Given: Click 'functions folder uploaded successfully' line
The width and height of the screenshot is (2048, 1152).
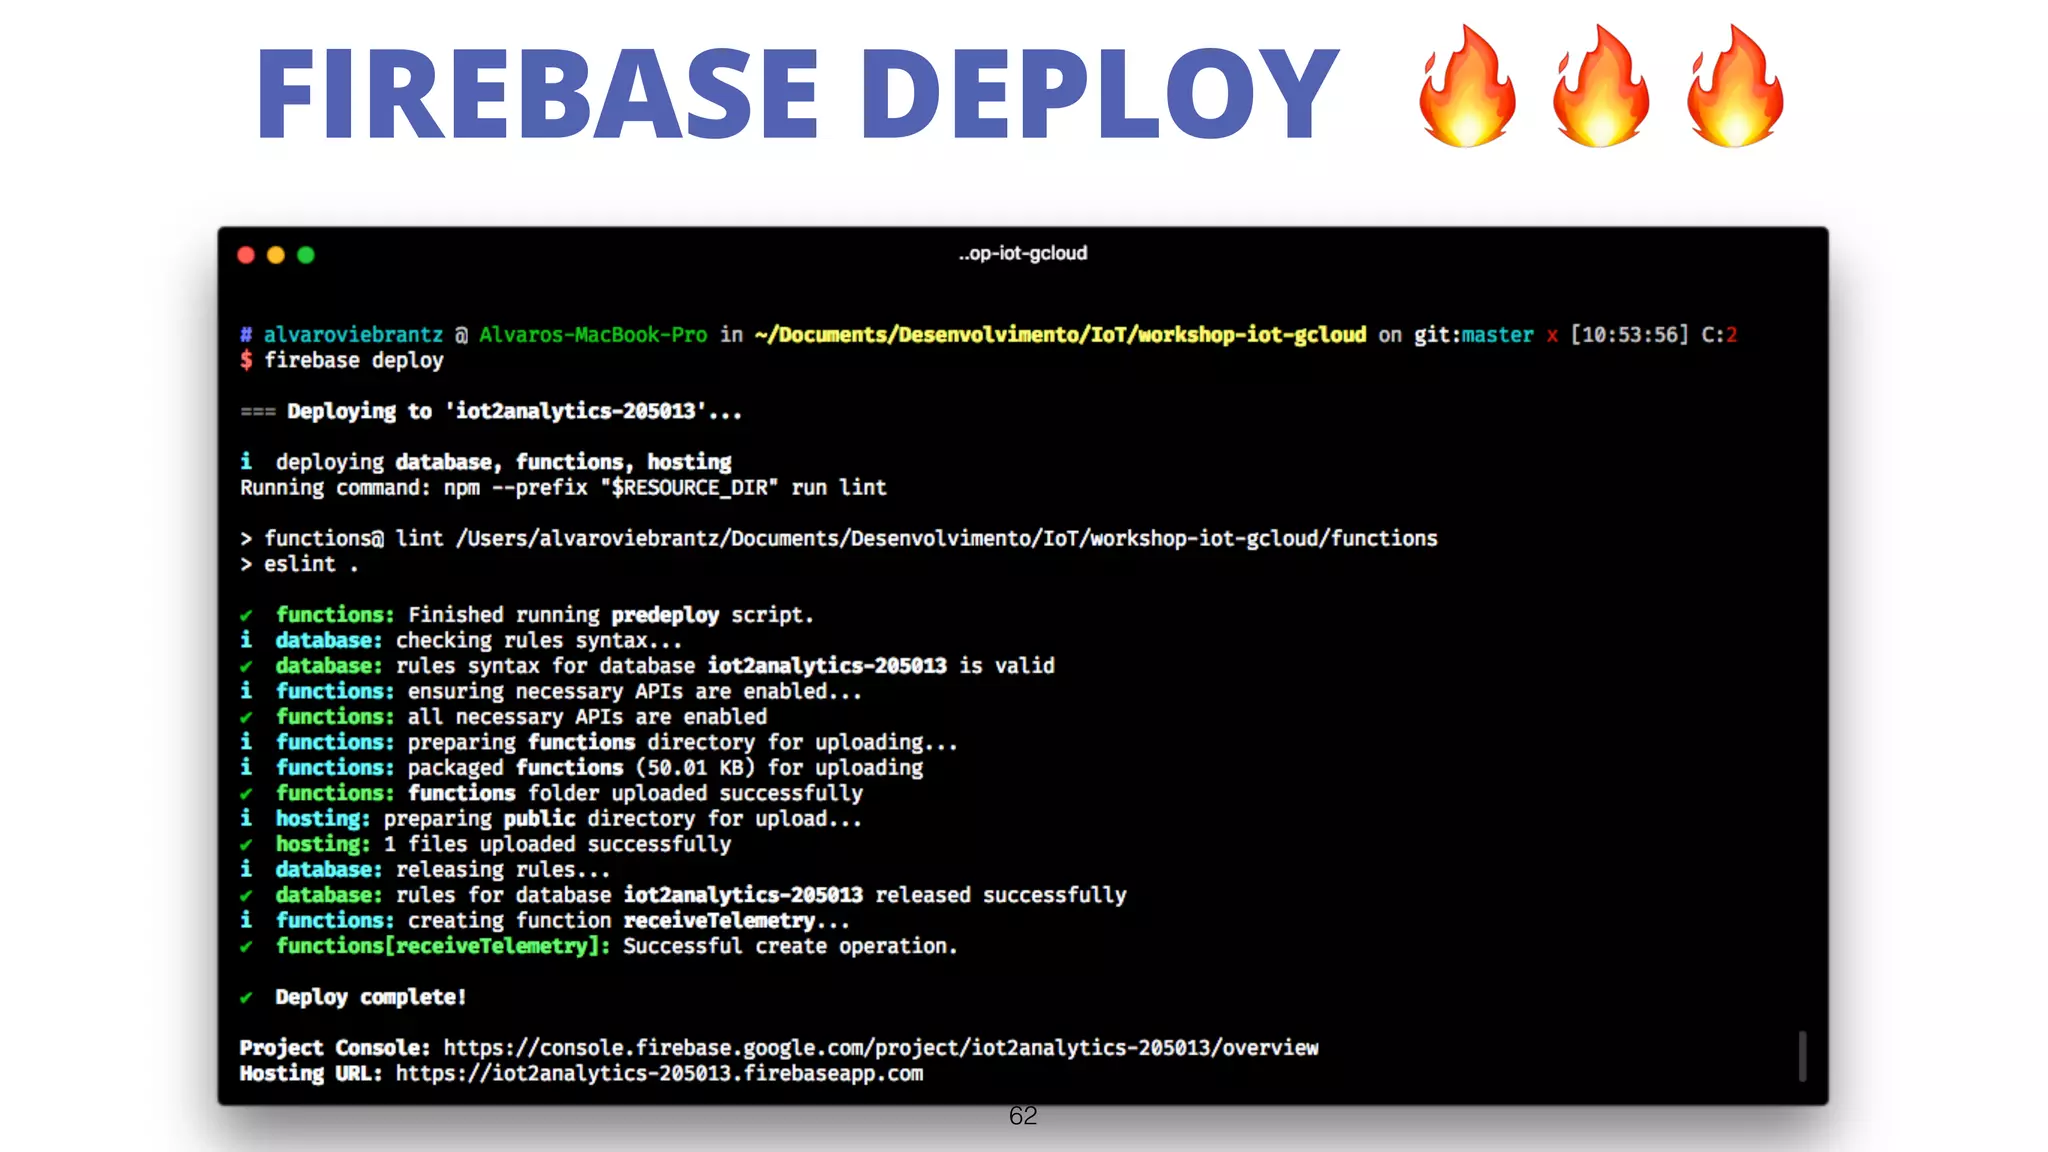Looking at the screenshot, I should coord(551,794).
